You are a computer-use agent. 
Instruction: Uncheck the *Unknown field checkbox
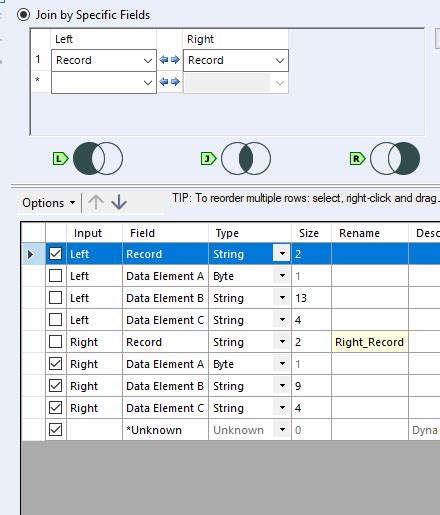coord(55,430)
